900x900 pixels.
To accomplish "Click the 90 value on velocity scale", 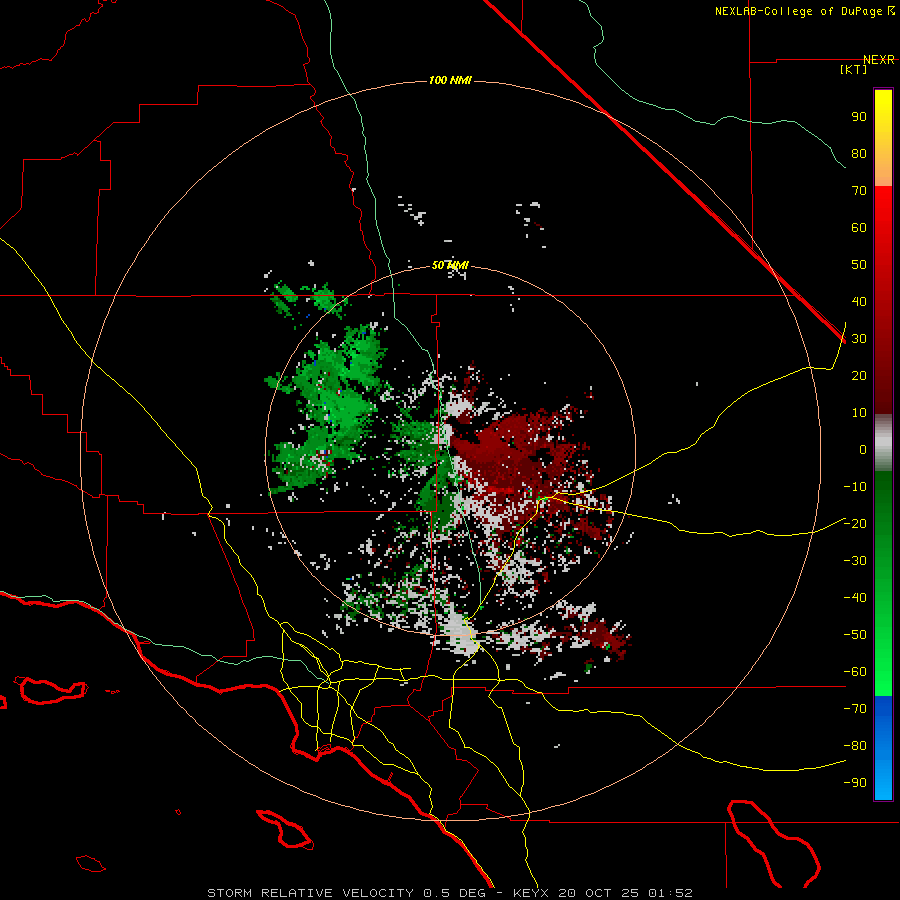I will 859,117.
